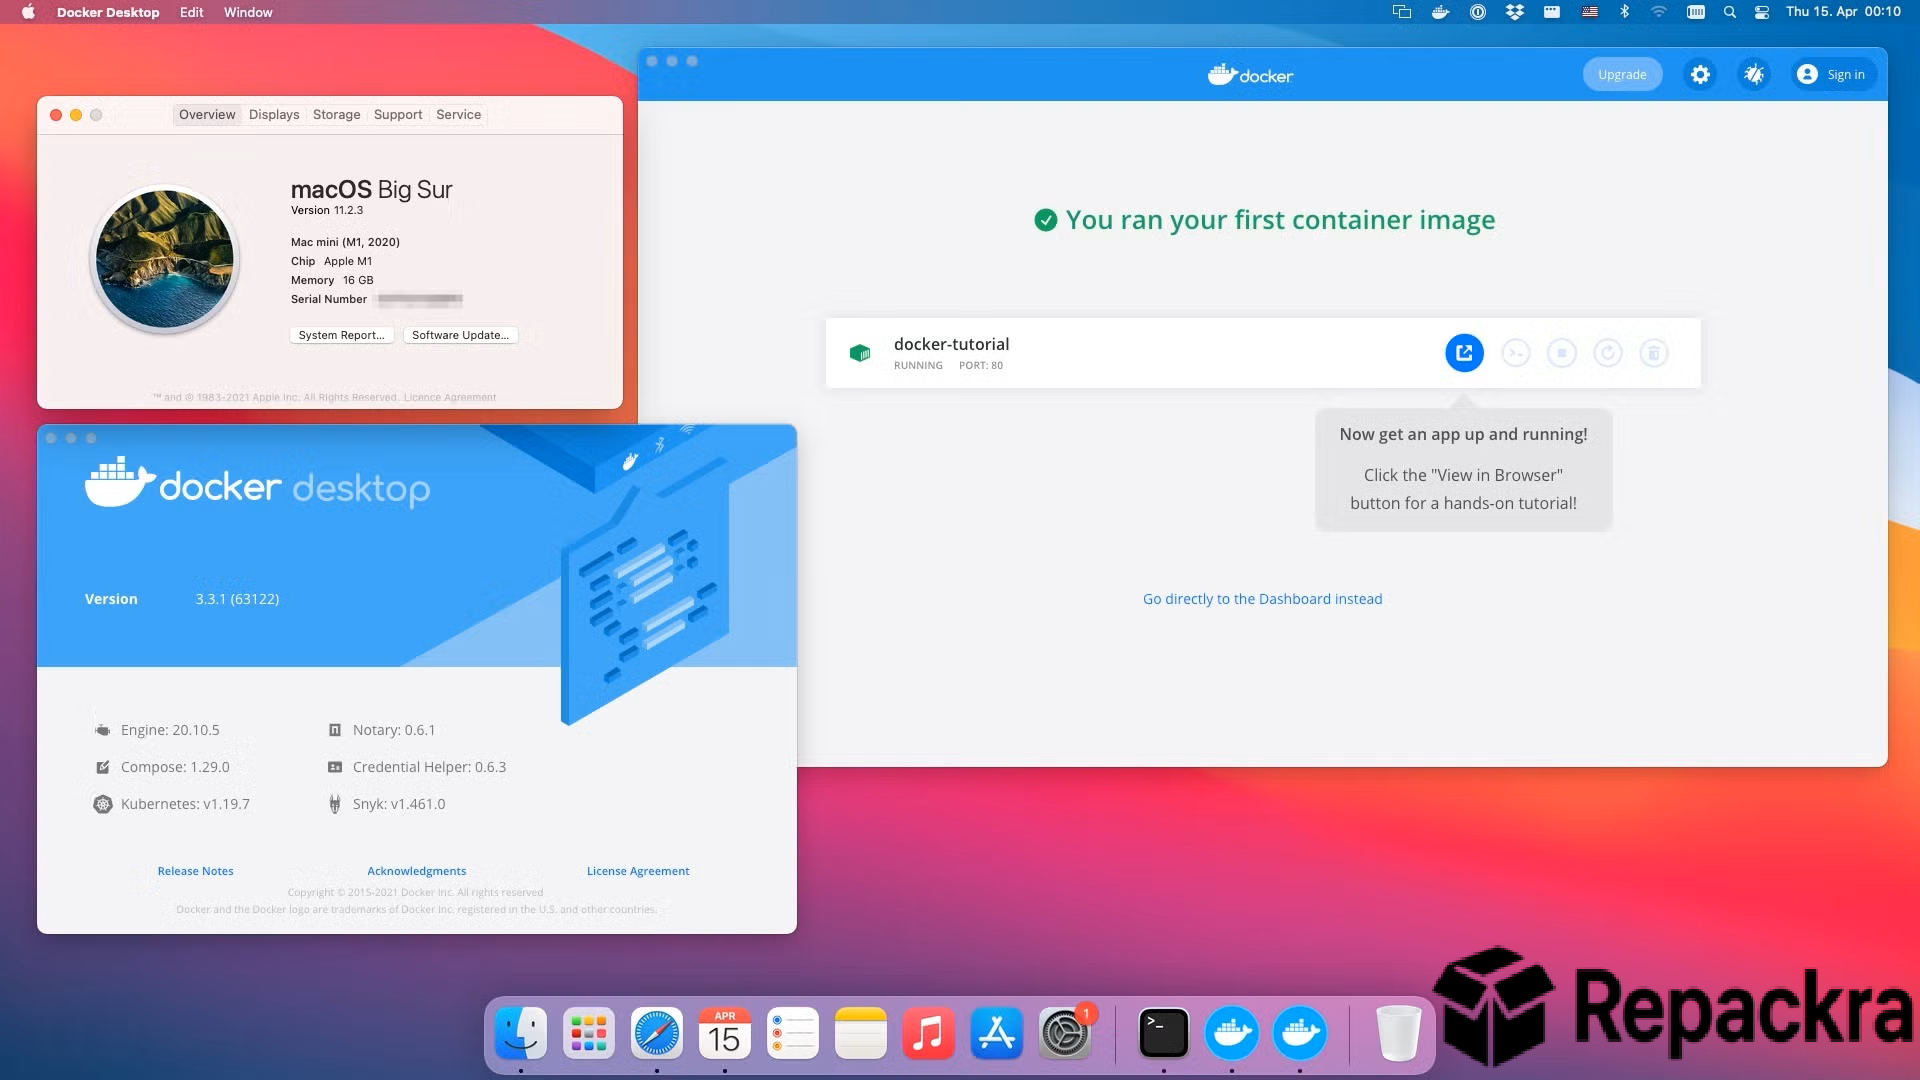Open Trash from the Dock
The width and height of the screenshot is (1920, 1080).
[1398, 1033]
